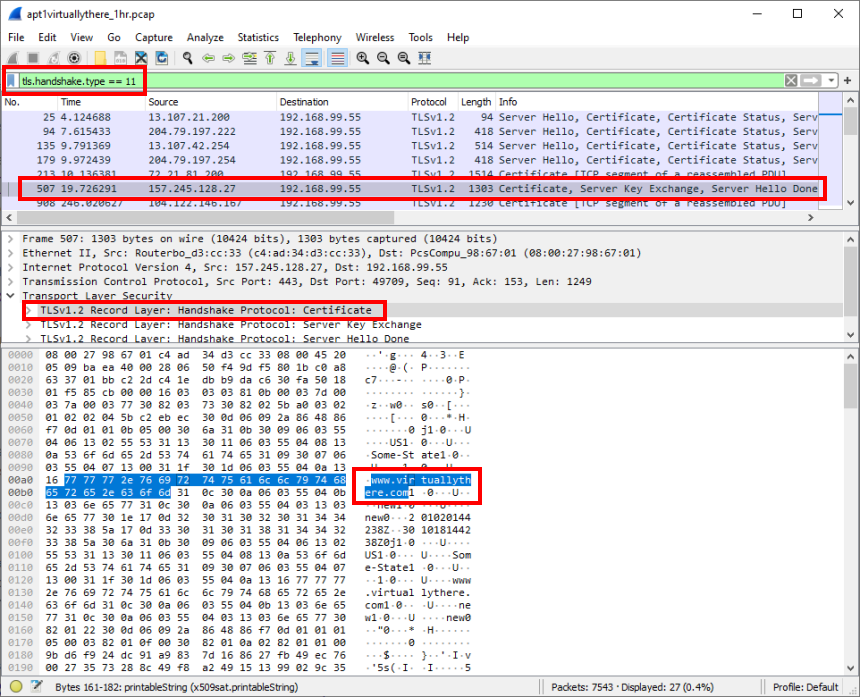Select packet 135 from 13.107.42.254

pos(410,146)
